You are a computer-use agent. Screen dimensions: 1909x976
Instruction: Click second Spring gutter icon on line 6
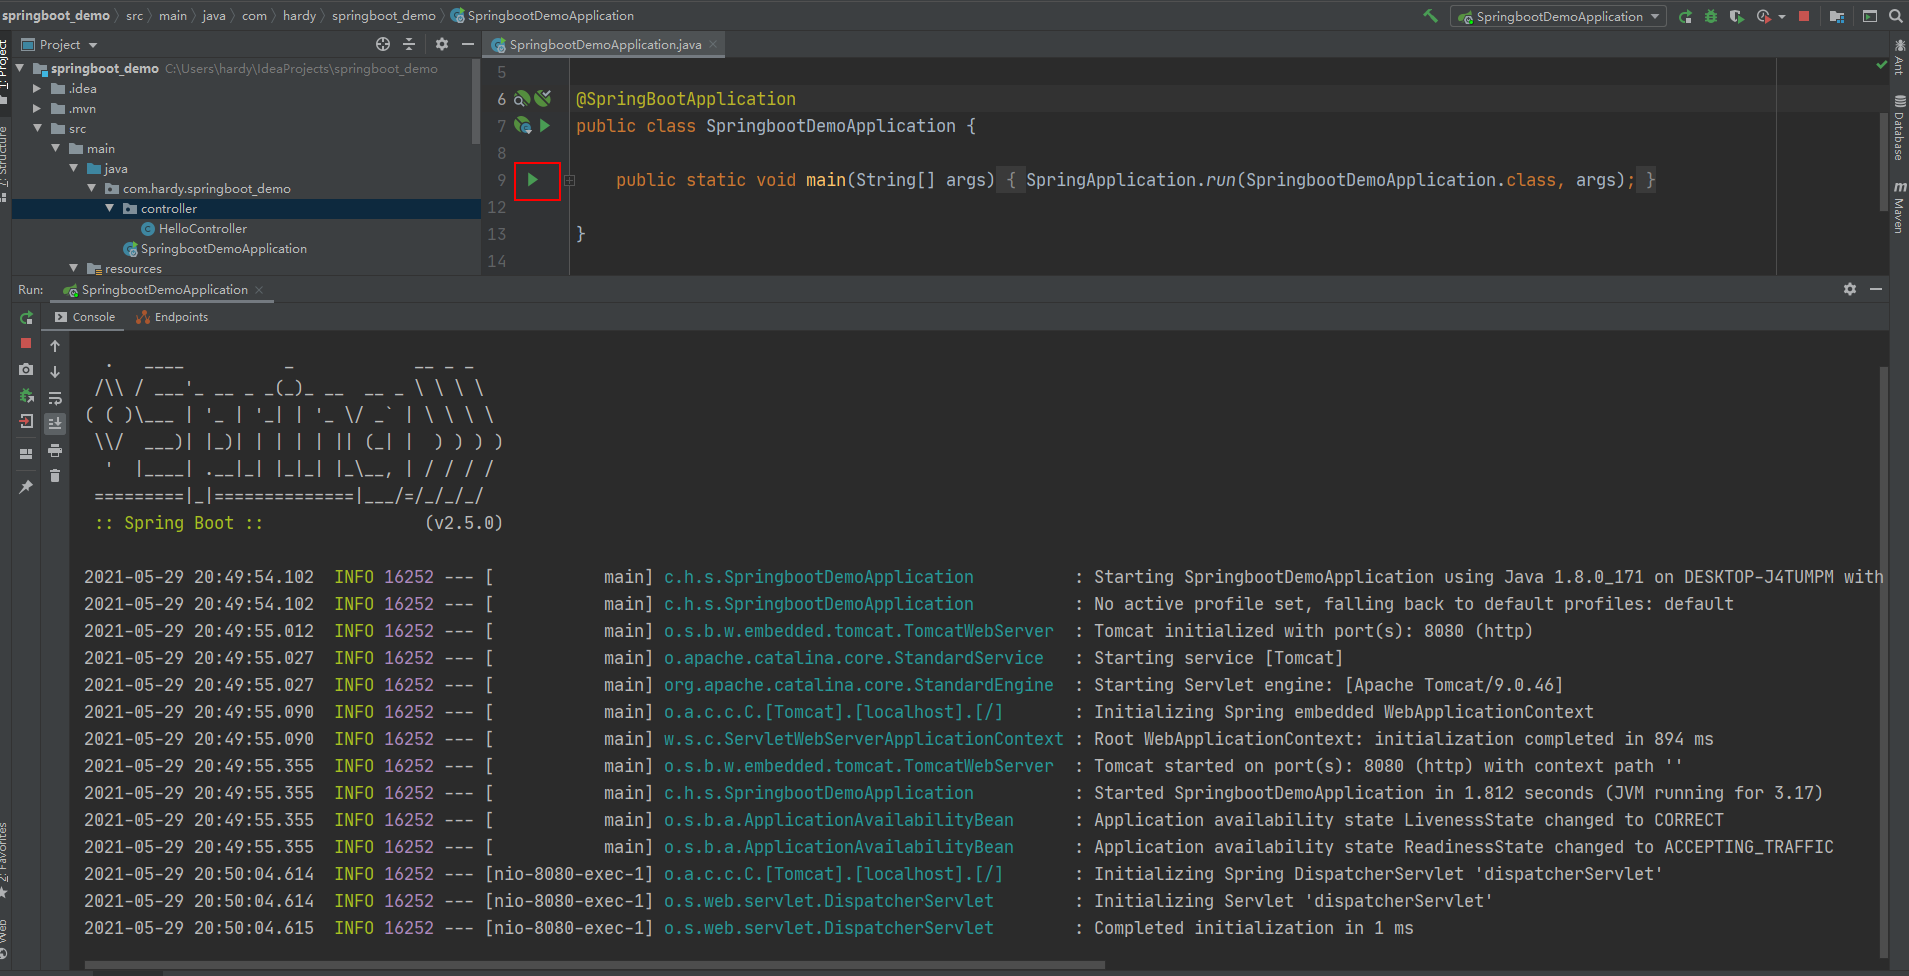(x=543, y=98)
